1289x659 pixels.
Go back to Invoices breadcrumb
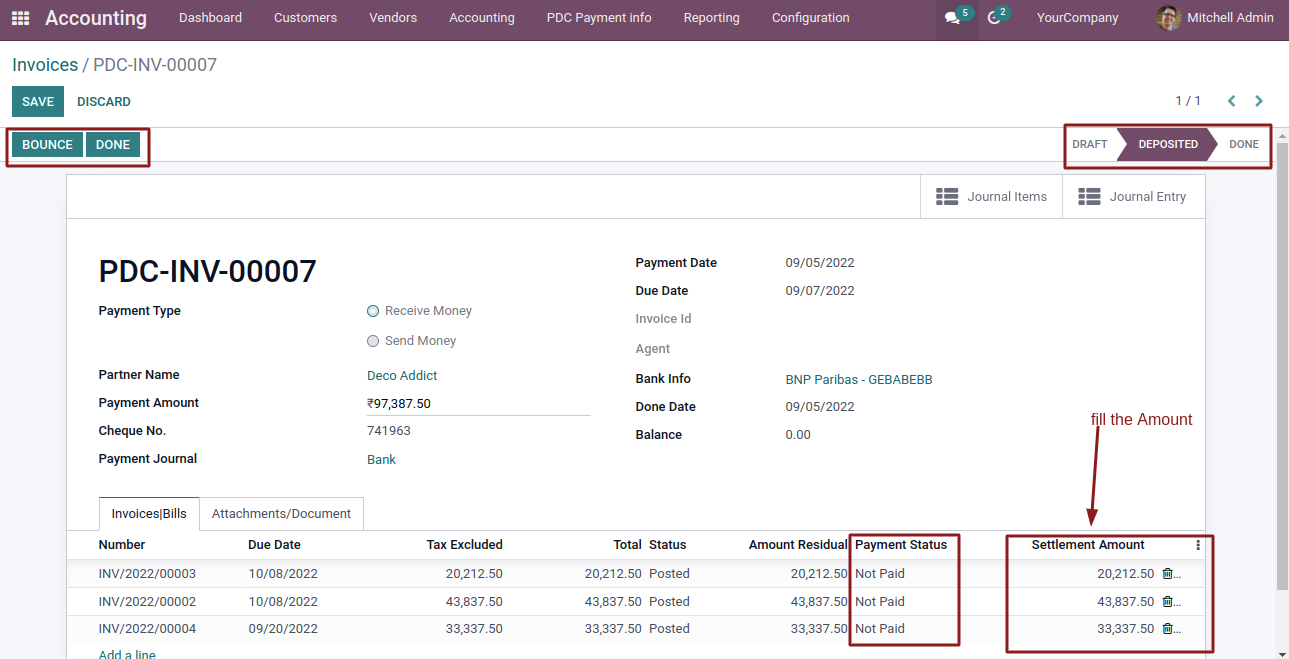pyautogui.click(x=45, y=65)
